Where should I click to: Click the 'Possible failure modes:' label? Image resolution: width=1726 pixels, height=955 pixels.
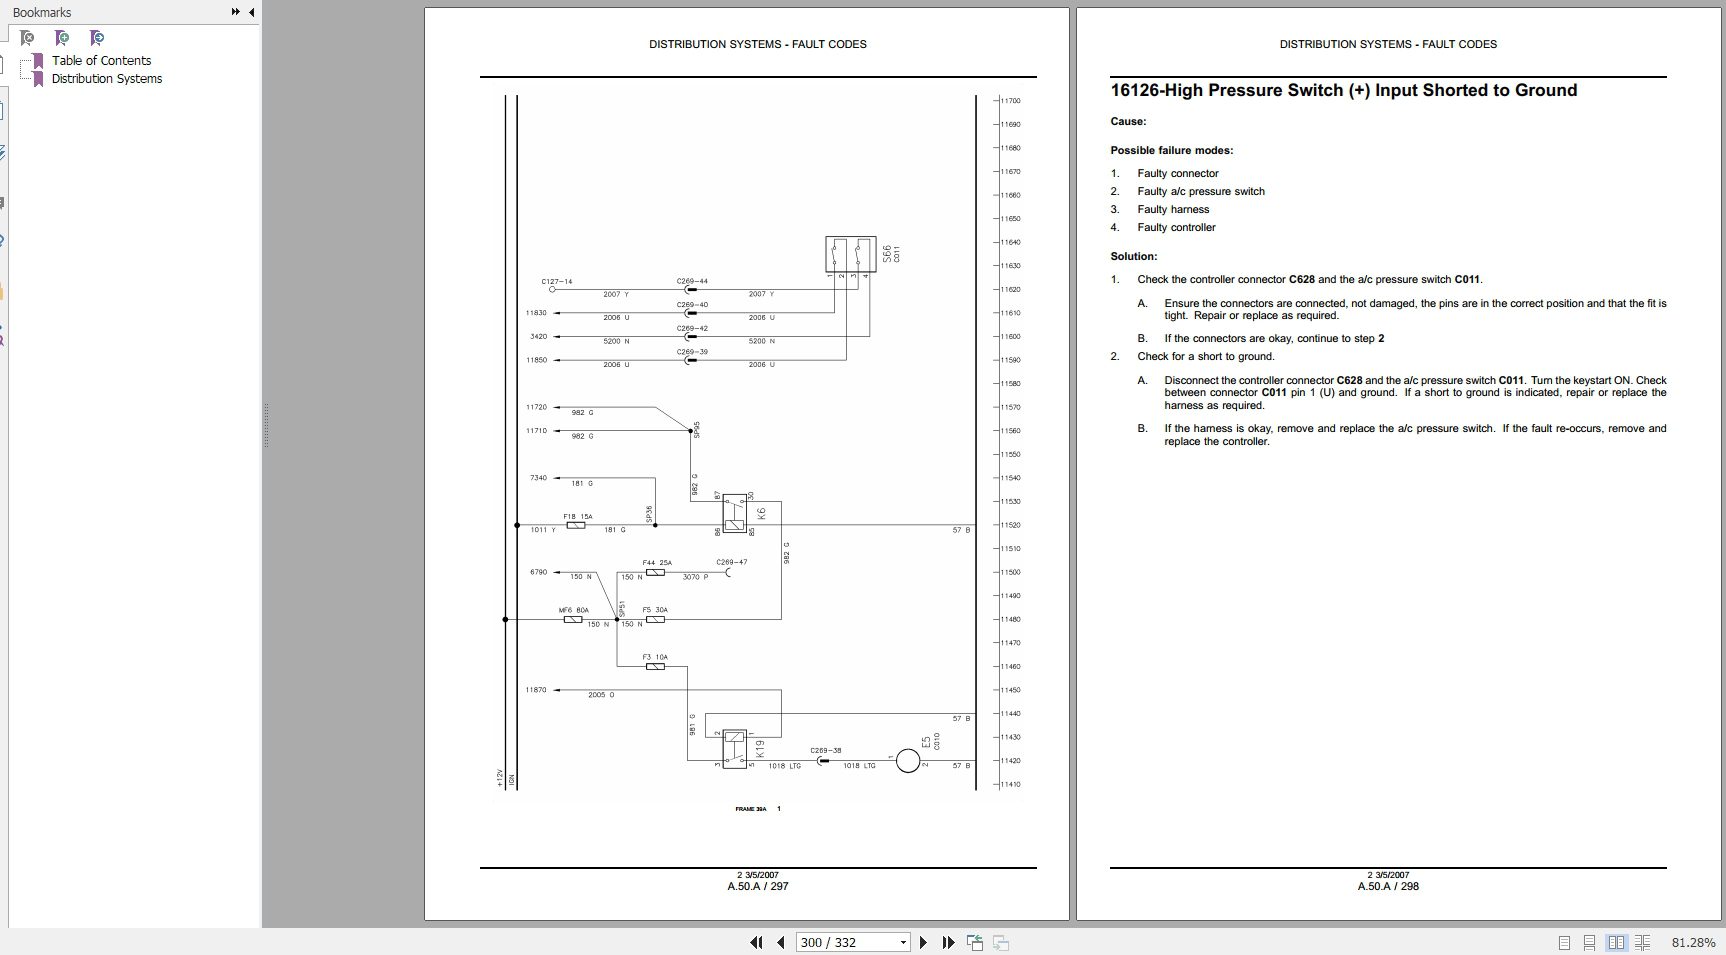pos(1171,150)
